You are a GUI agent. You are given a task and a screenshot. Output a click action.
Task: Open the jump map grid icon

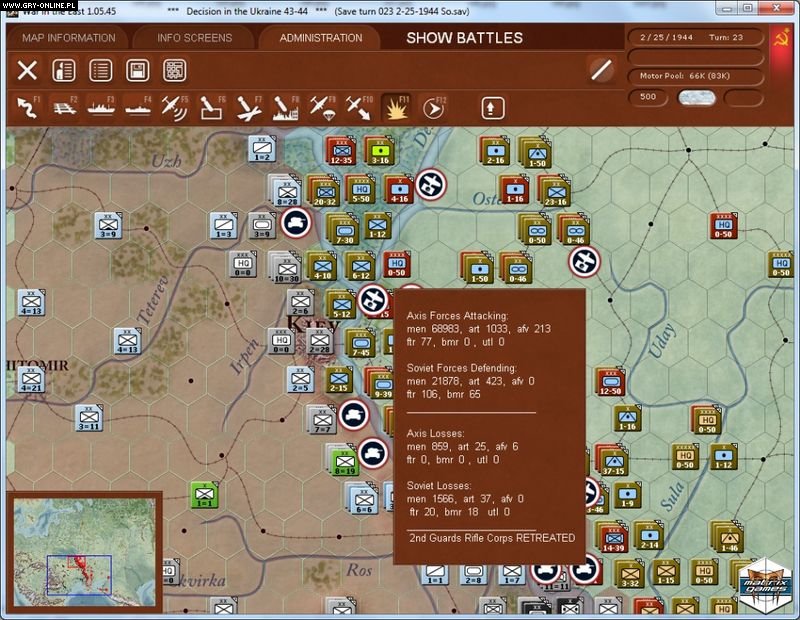coord(175,72)
